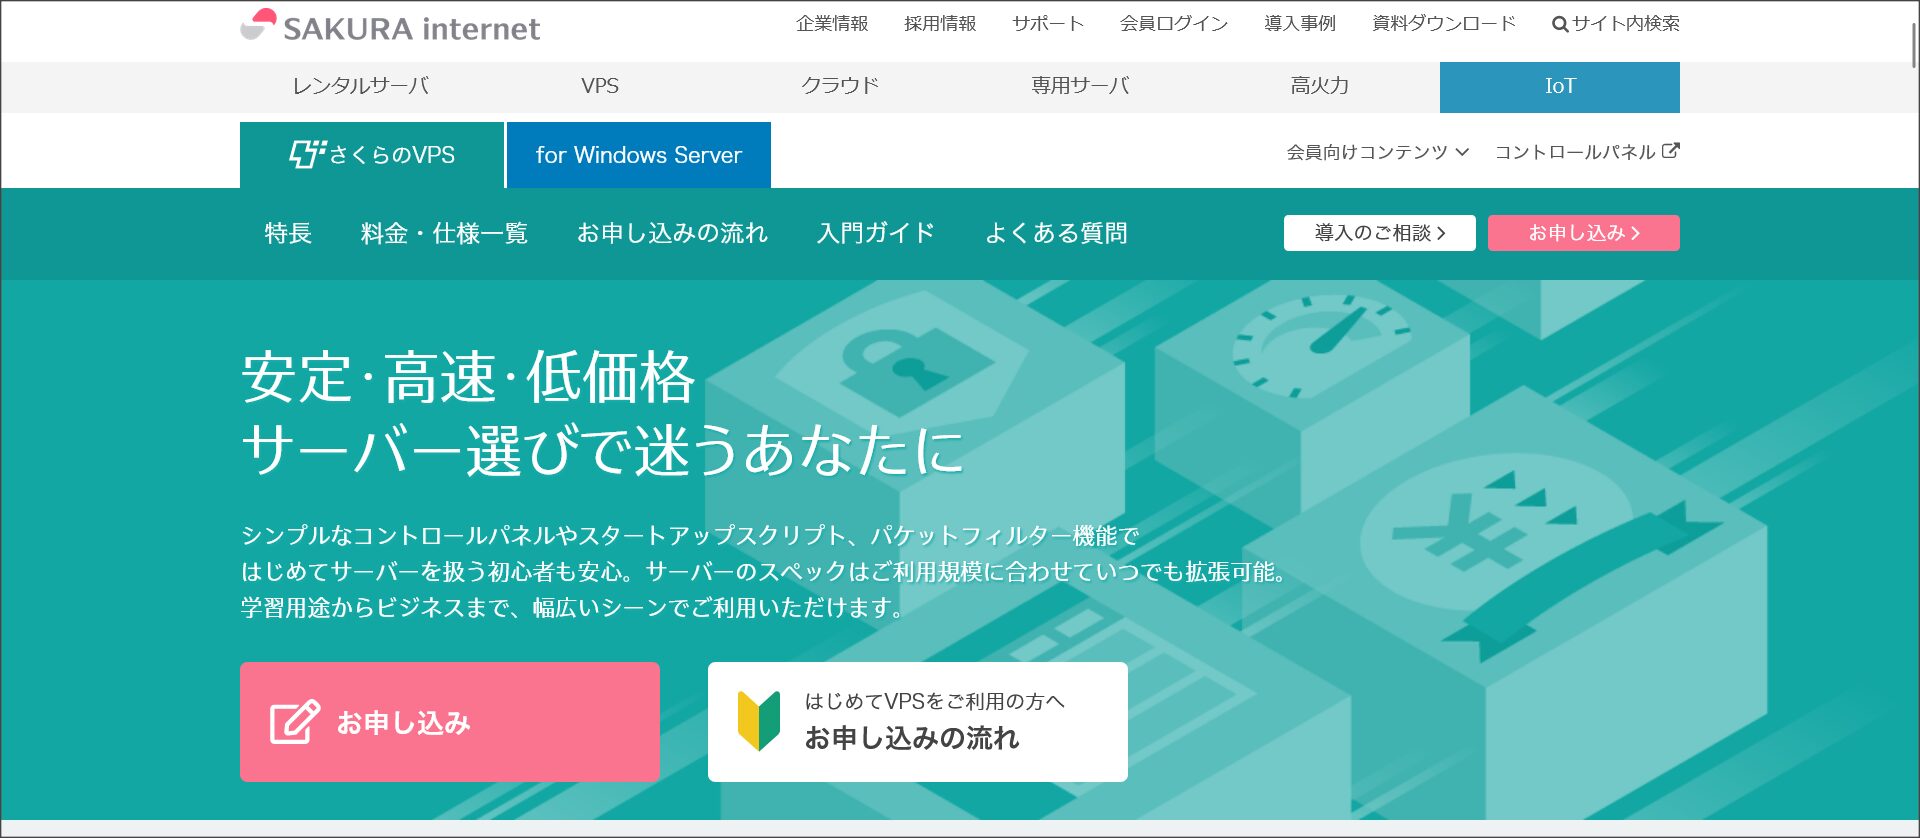This screenshot has width=1920, height=838.
Task: Click はじめてVPSをご利用の方へ button
Action: click(918, 722)
